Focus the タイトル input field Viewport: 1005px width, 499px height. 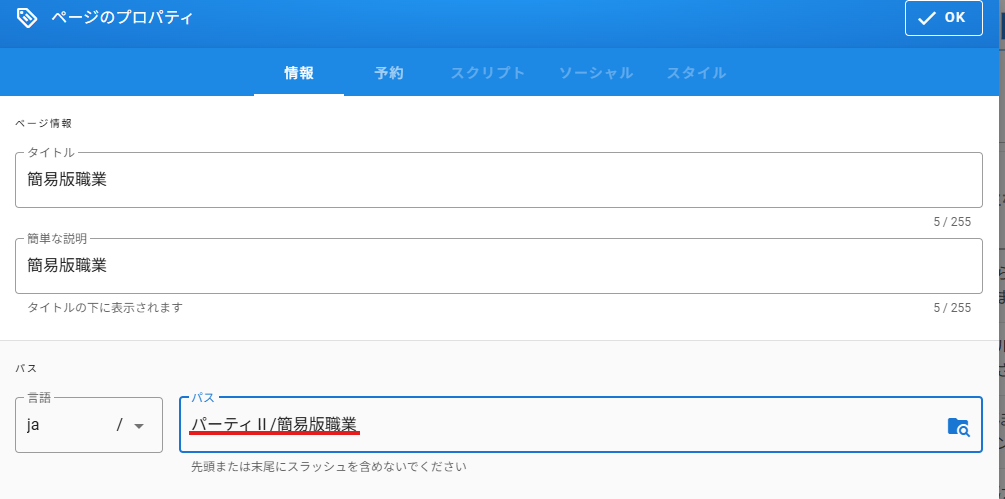(498, 181)
